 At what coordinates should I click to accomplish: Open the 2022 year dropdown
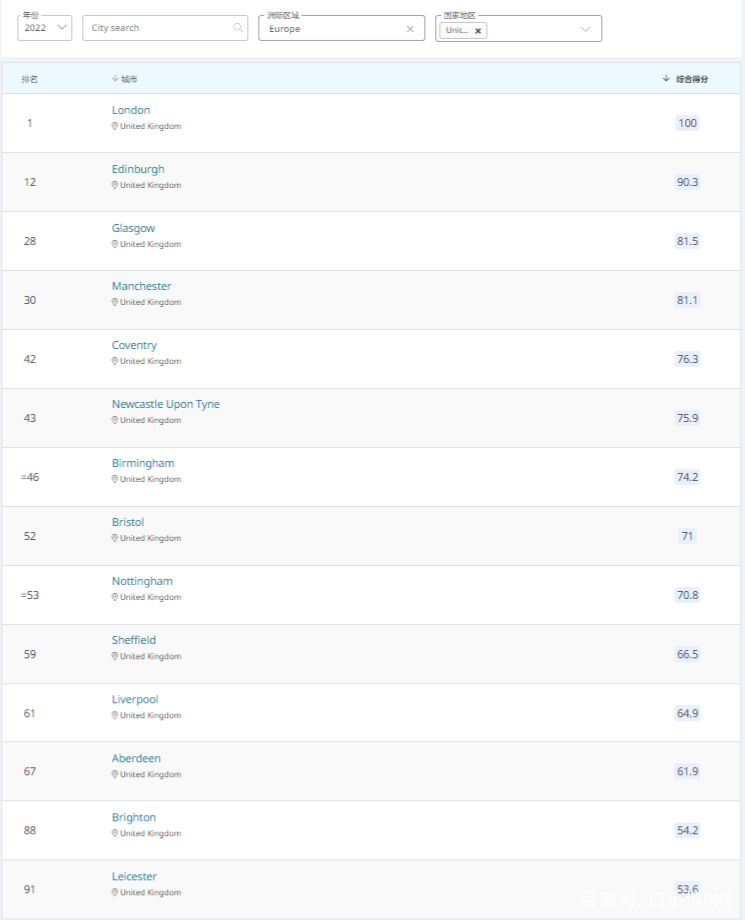(44, 28)
